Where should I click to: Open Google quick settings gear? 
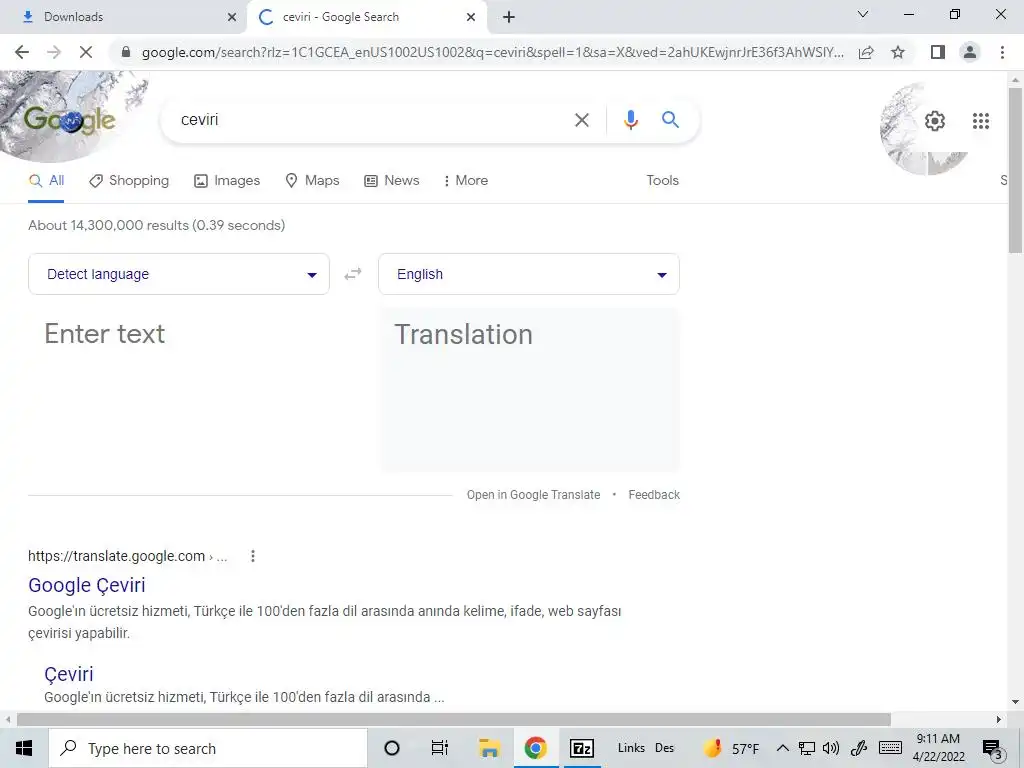[x=935, y=121]
